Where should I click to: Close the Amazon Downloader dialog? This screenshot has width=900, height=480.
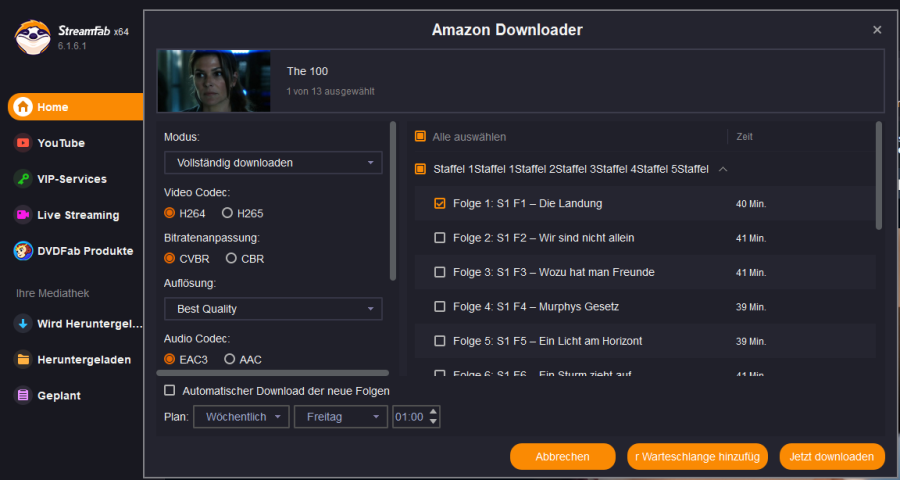pyautogui.click(x=877, y=30)
